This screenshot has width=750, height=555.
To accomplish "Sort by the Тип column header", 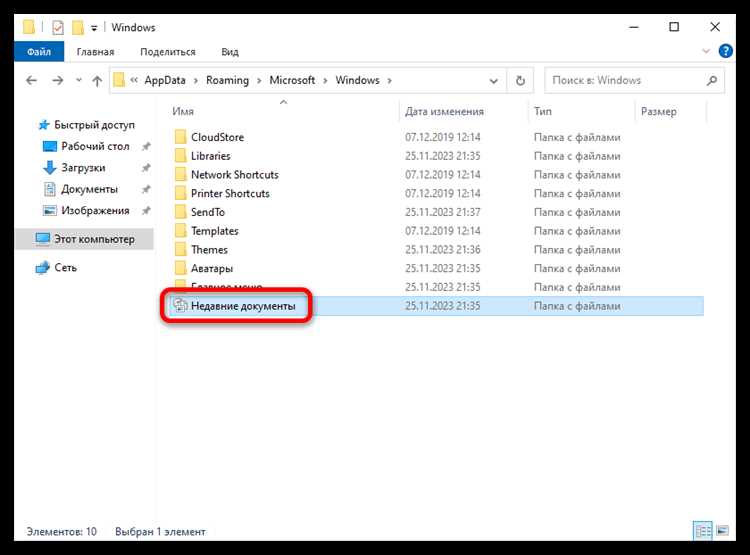I will click(x=543, y=111).
